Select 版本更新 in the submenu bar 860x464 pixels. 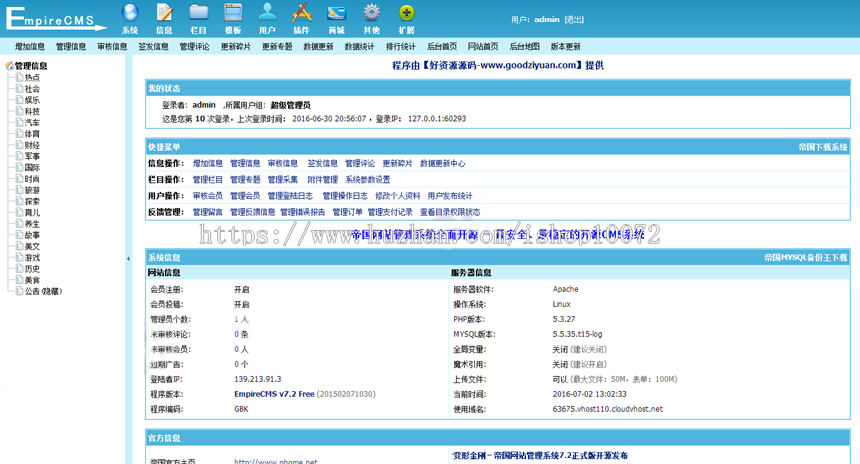565,47
